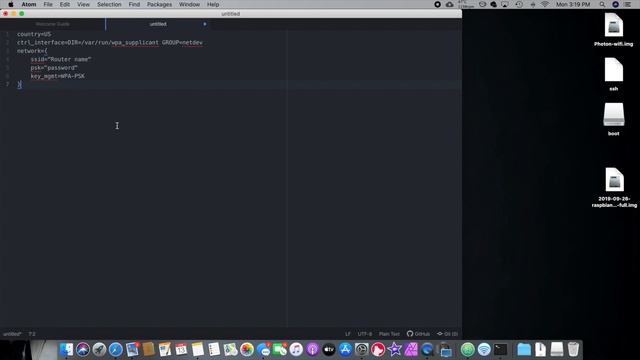Image resolution: width=640 pixels, height=360 pixels.
Task: Click the ssid="Router name" line
Action: [x=61, y=59]
